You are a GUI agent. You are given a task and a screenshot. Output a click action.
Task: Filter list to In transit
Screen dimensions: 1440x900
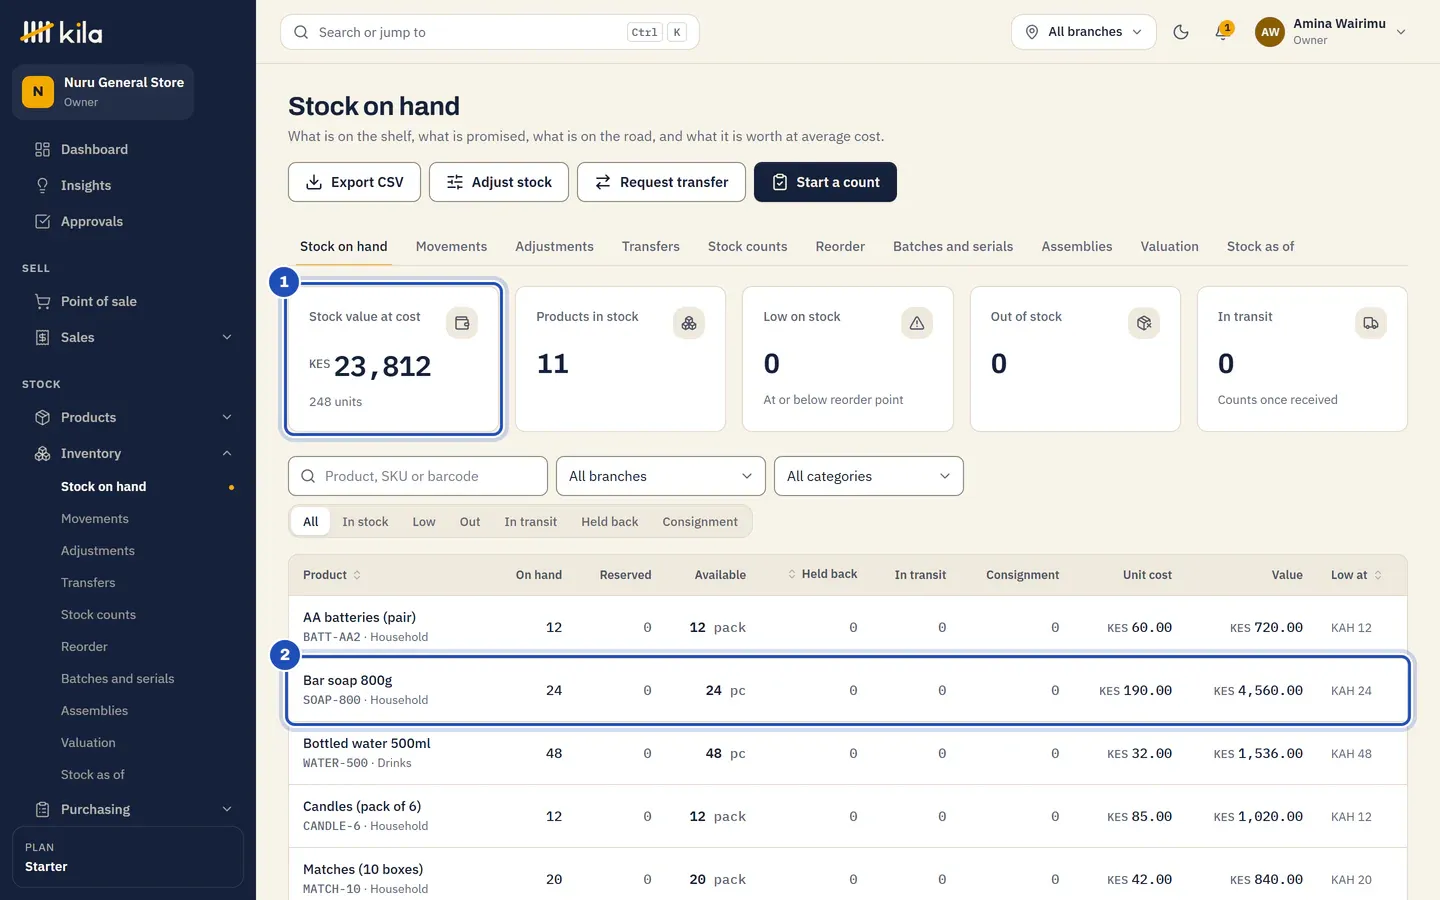[x=531, y=522]
